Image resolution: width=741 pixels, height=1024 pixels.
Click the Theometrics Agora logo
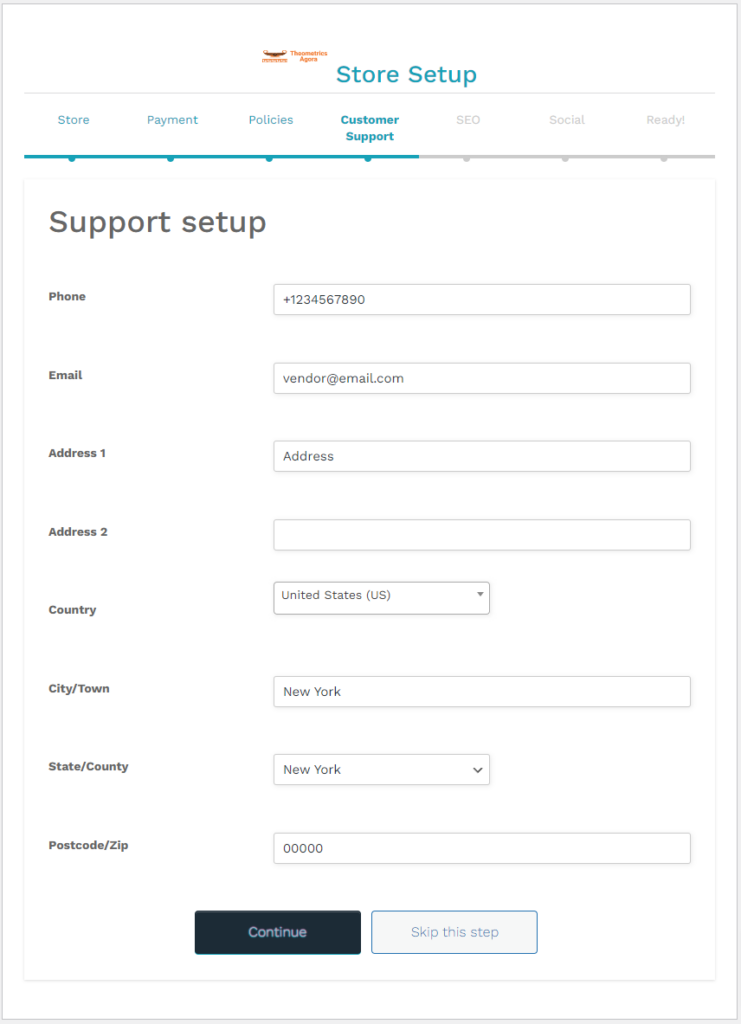pyautogui.click(x=294, y=56)
